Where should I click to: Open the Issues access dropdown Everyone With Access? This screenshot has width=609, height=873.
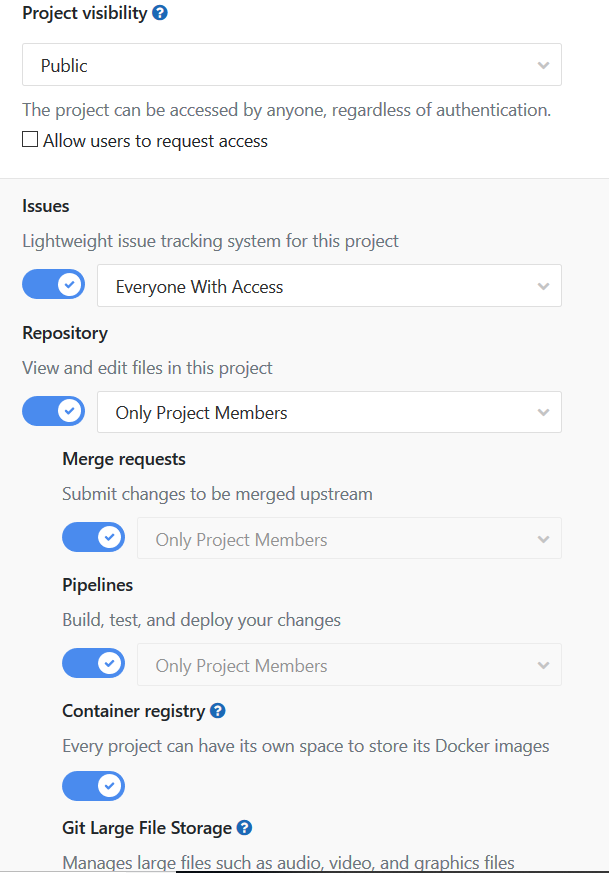point(329,286)
